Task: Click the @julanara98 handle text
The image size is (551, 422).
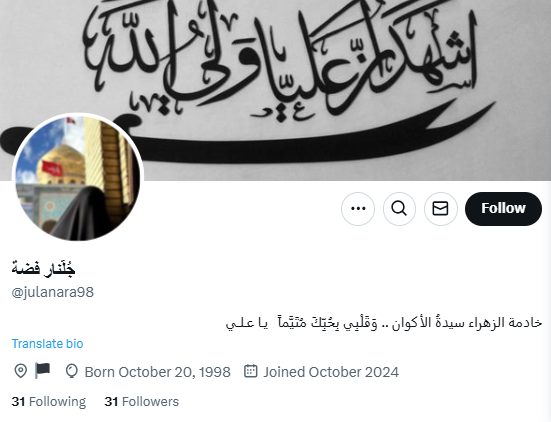Action: pos(53,292)
